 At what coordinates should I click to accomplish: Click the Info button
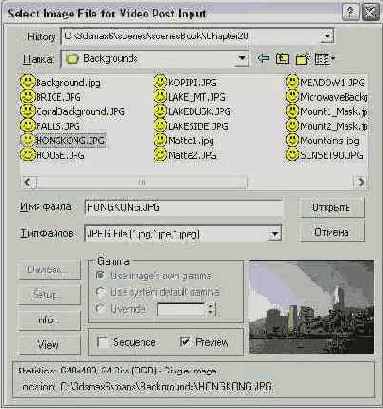point(49,320)
